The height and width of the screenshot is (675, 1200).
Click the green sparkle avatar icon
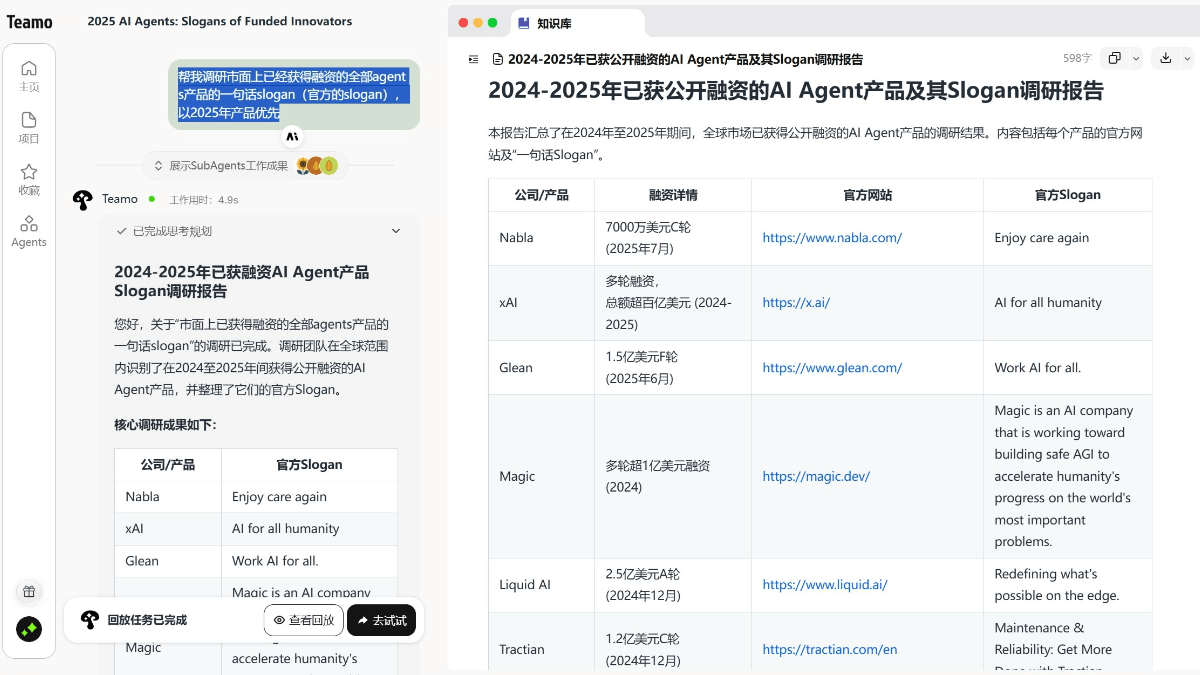29,629
